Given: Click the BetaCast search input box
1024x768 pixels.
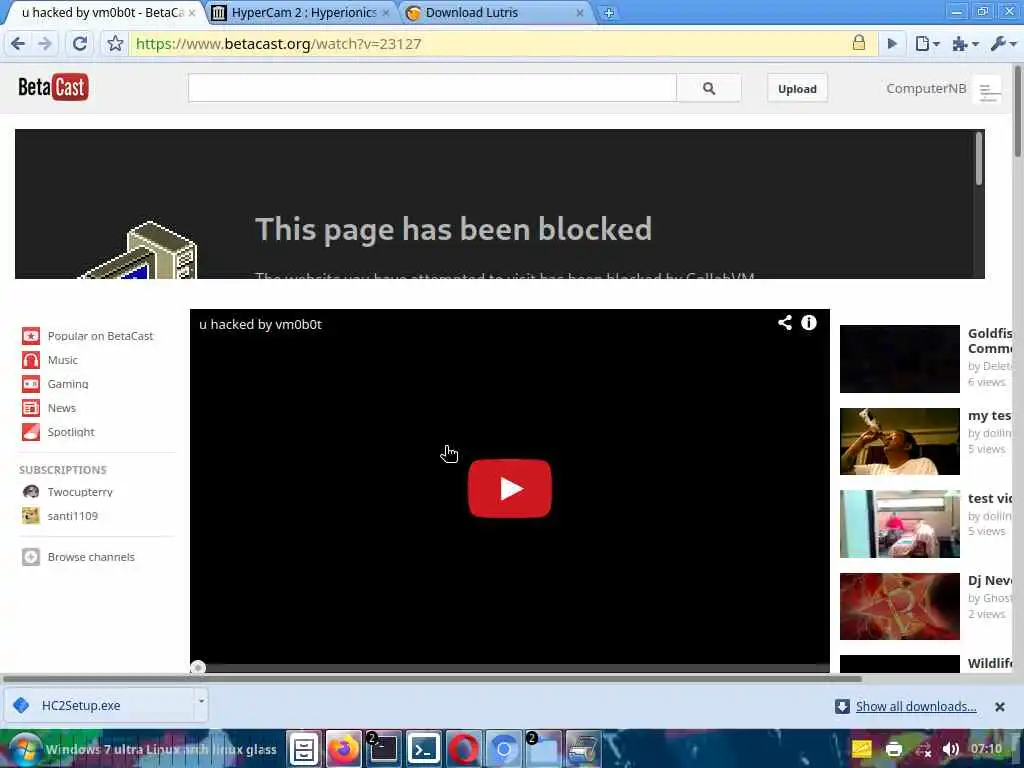Looking at the screenshot, I should pos(432,88).
